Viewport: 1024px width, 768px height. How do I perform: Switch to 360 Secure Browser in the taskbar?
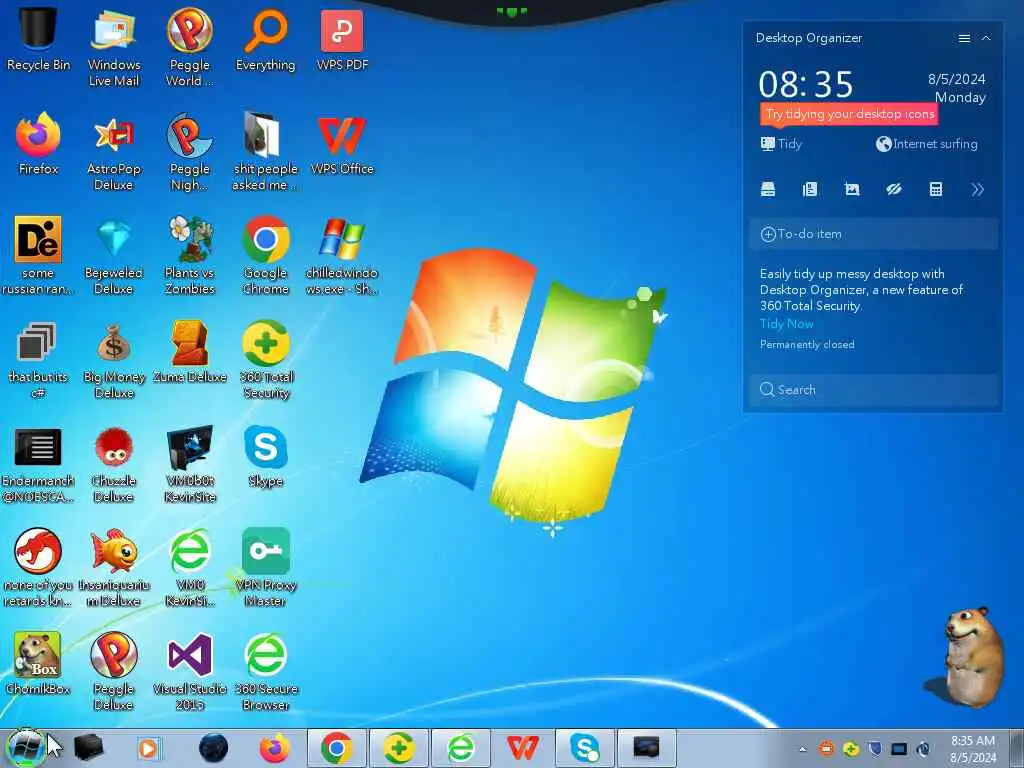(x=460, y=748)
